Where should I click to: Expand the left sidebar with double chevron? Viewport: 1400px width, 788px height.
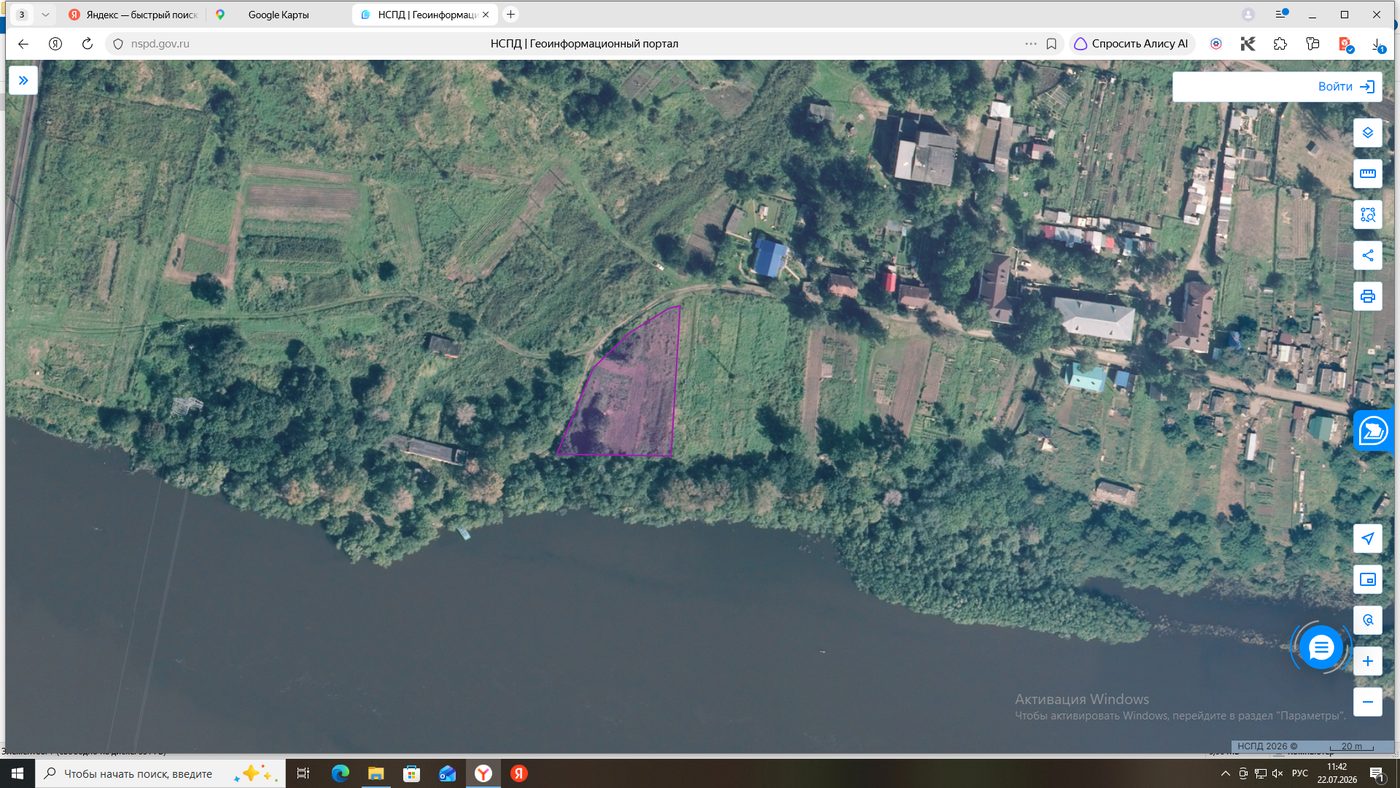pos(23,80)
